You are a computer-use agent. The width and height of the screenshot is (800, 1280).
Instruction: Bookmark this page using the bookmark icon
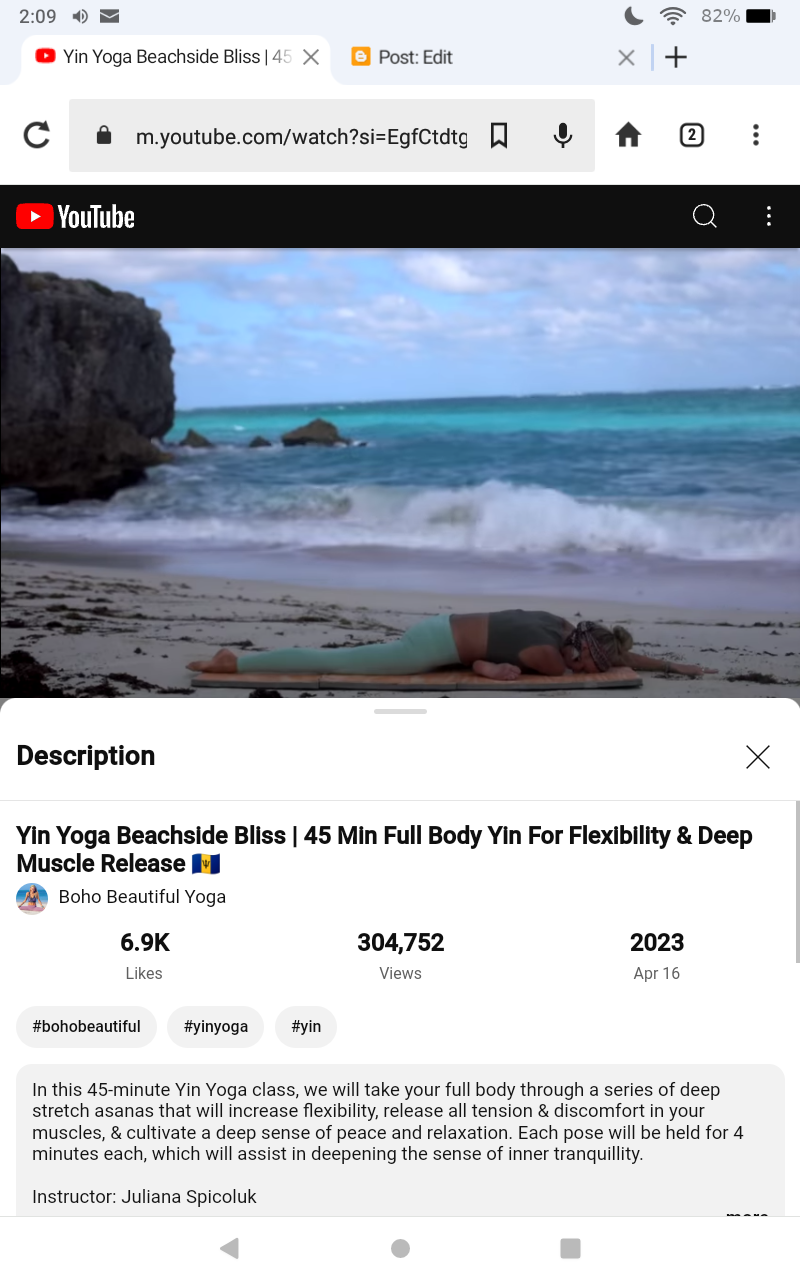[499, 135]
